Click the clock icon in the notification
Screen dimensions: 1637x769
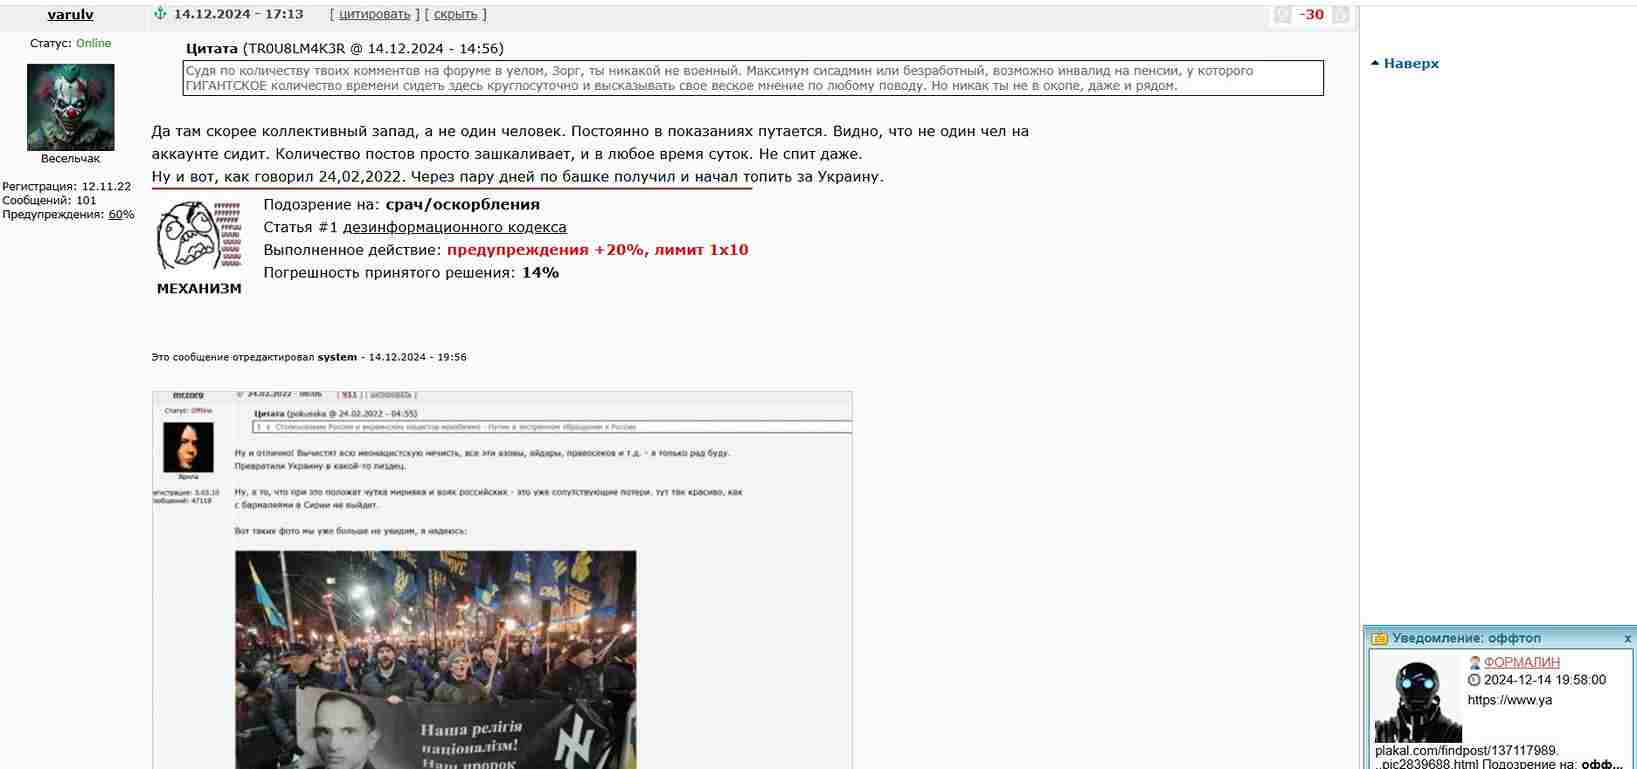tap(1474, 680)
